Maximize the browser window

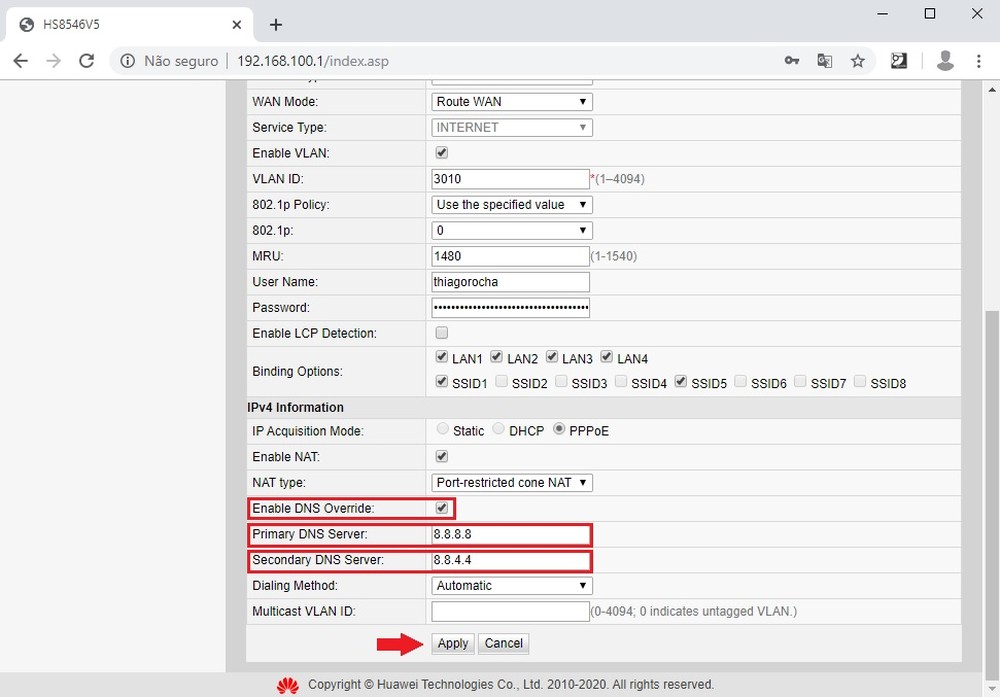coord(930,13)
